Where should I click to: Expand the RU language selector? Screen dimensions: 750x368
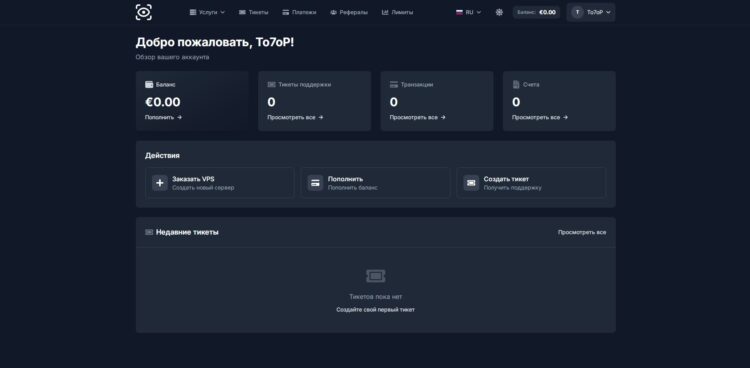[x=468, y=12]
